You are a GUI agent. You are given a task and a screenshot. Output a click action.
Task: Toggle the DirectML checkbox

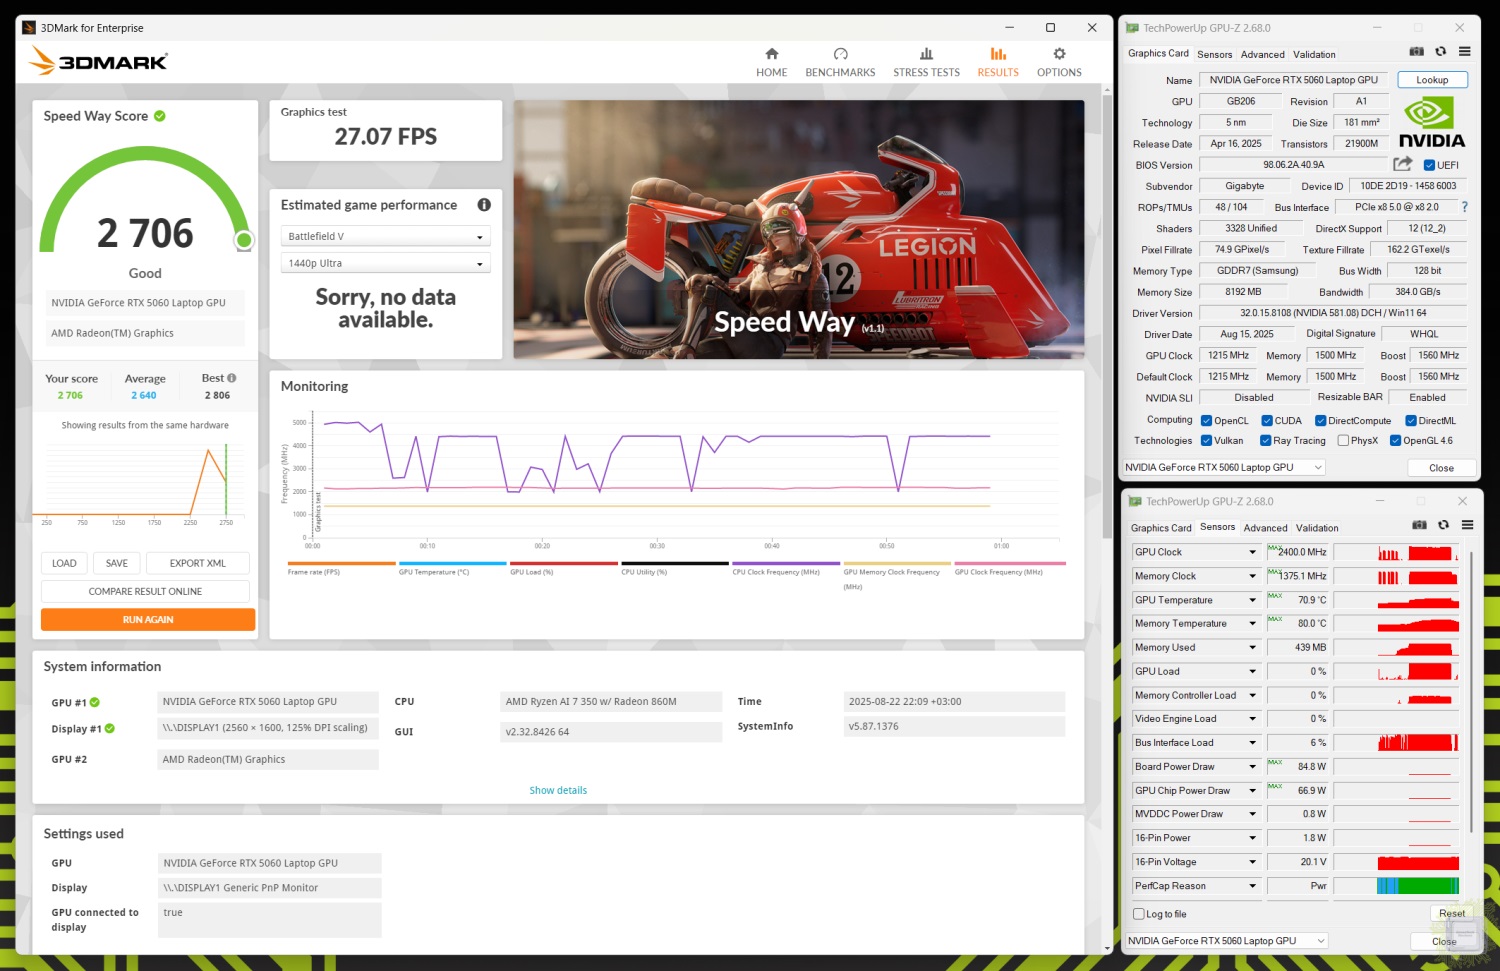coord(1411,421)
